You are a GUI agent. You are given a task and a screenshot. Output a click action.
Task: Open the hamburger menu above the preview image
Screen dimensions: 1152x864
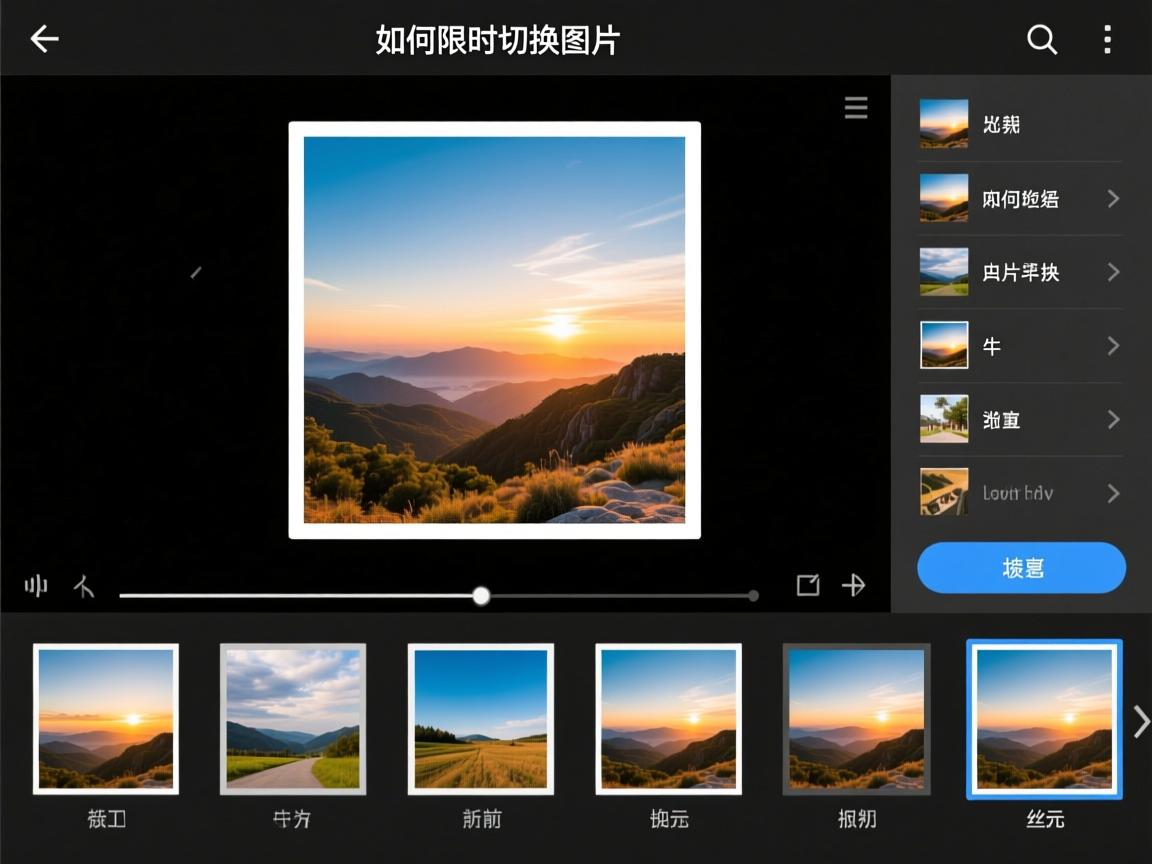856,108
